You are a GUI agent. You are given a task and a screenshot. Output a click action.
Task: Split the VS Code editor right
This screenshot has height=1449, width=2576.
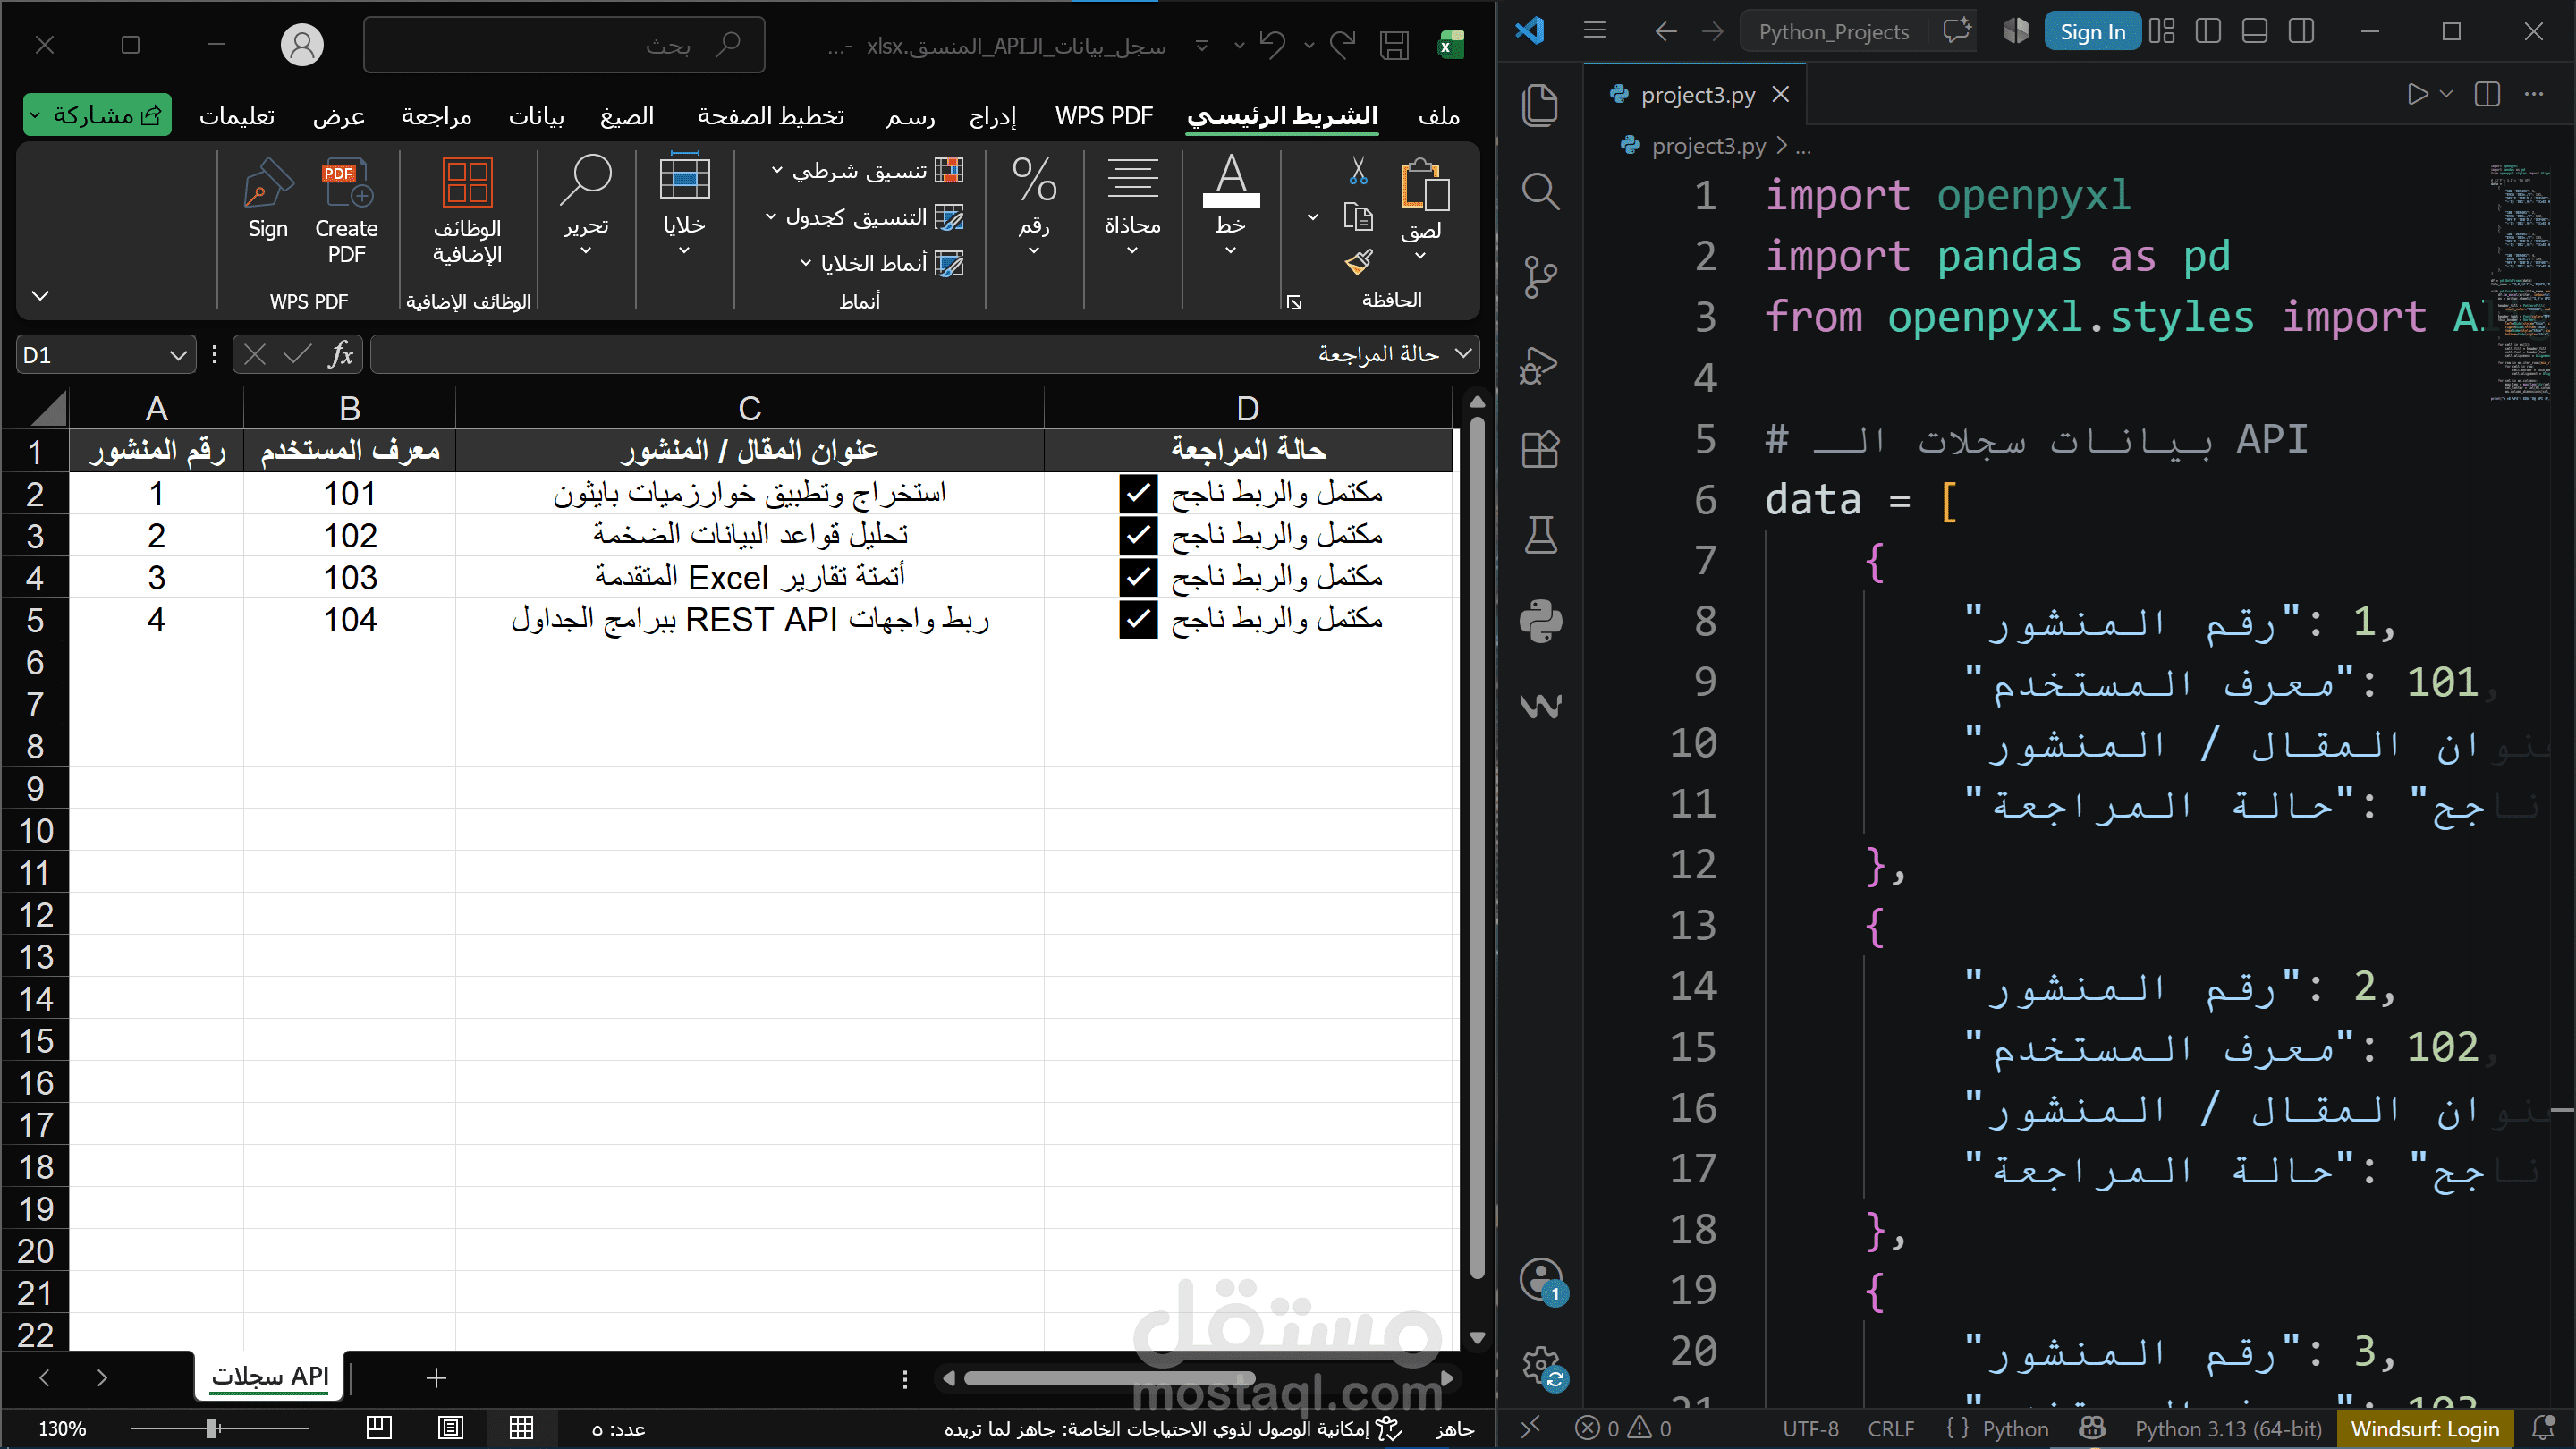coord(2487,94)
